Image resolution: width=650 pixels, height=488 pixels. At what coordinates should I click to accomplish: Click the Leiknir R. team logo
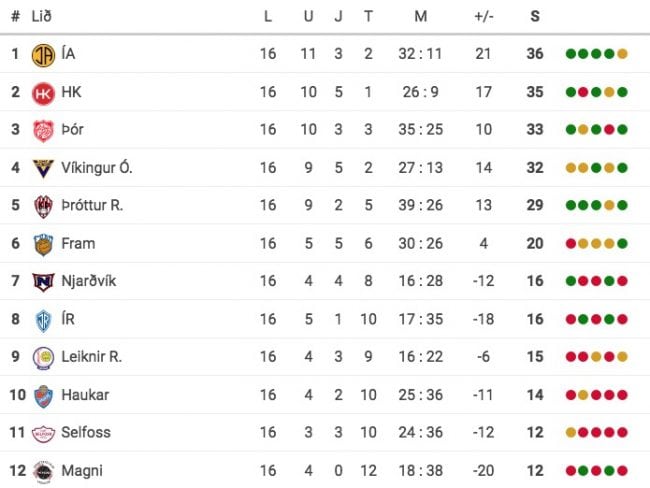[x=43, y=358]
